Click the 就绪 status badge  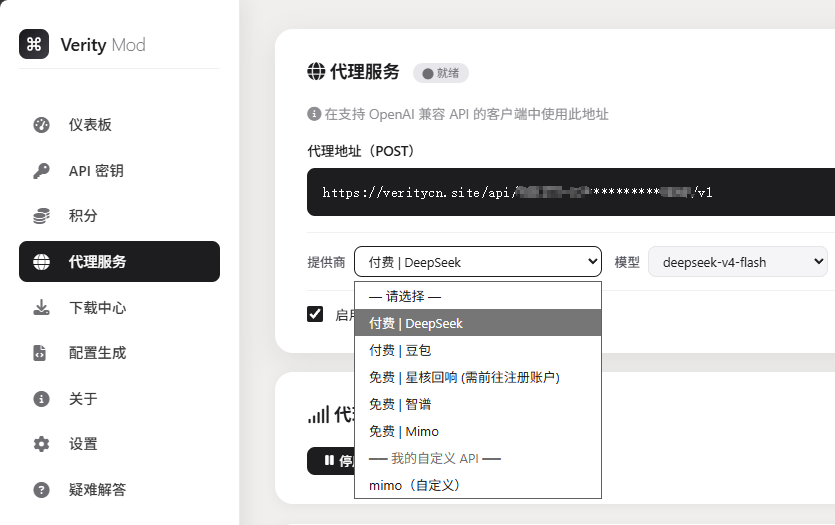(x=440, y=73)
